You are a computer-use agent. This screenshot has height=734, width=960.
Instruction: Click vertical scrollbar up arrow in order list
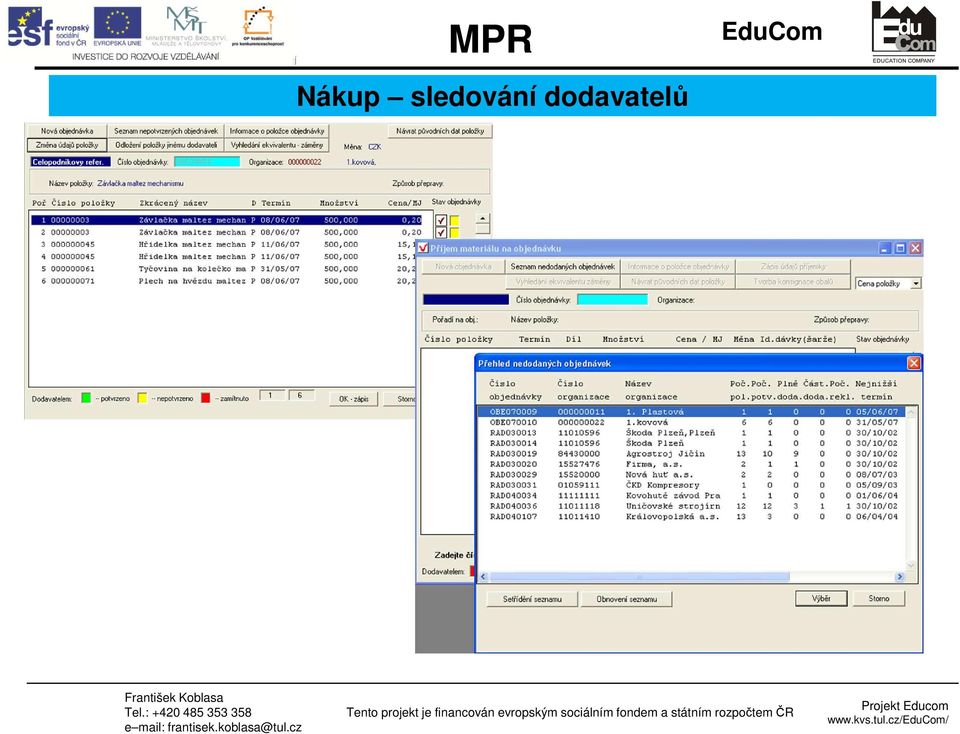pos(912,412)
